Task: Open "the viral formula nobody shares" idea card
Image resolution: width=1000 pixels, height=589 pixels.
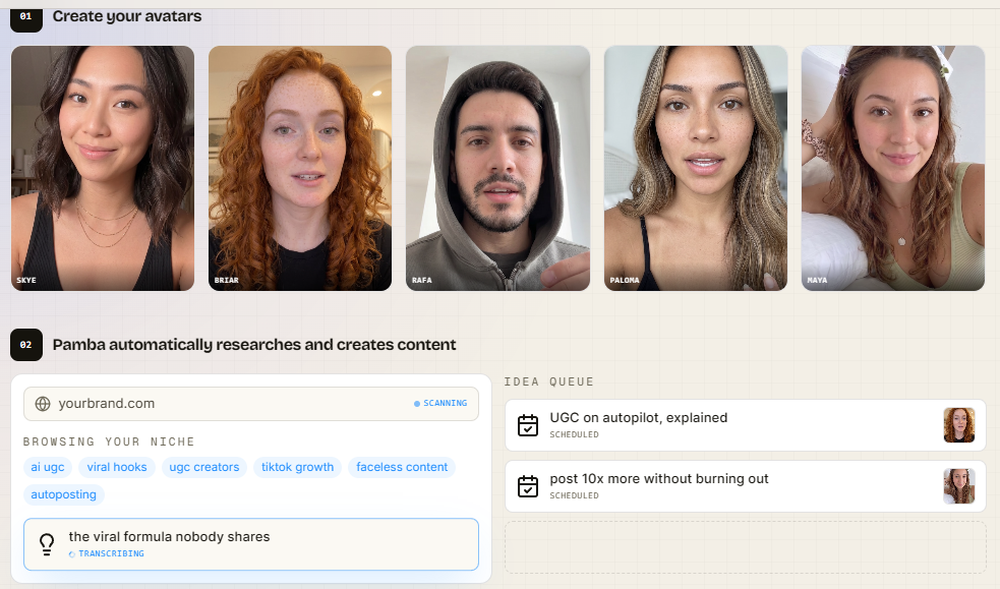Action: pos(251,544)
